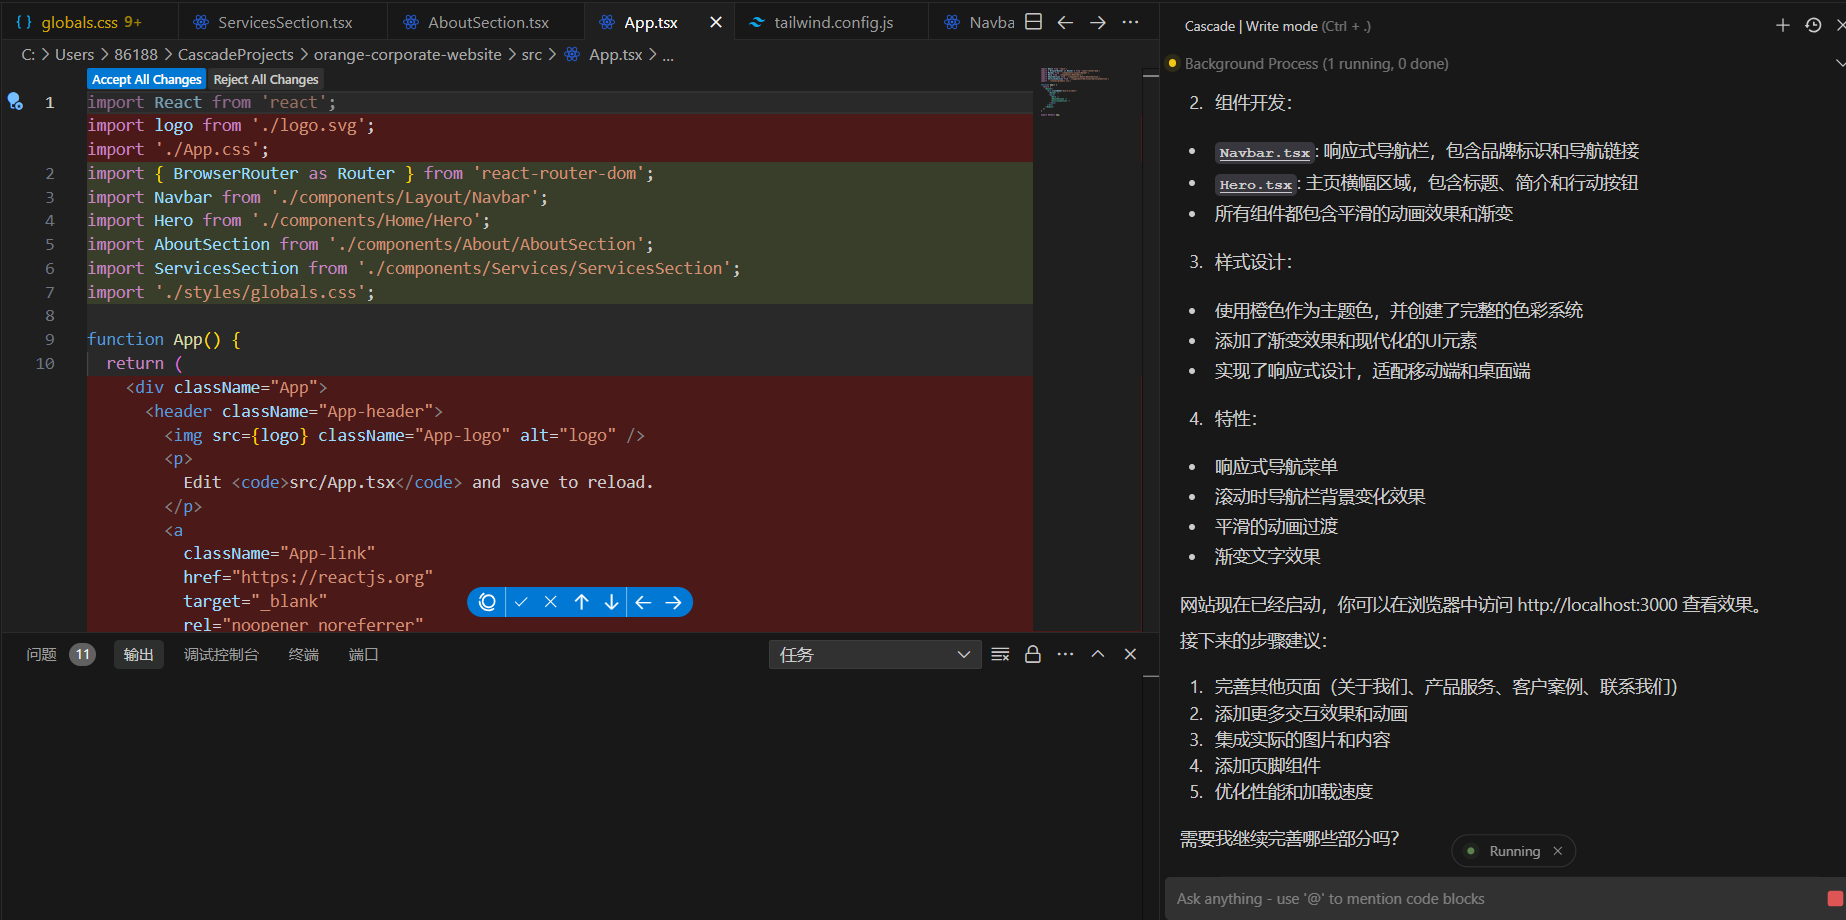Screen dimensions: 1846x920
Task: Click the src breadcrumb segment
Action: 531,54
